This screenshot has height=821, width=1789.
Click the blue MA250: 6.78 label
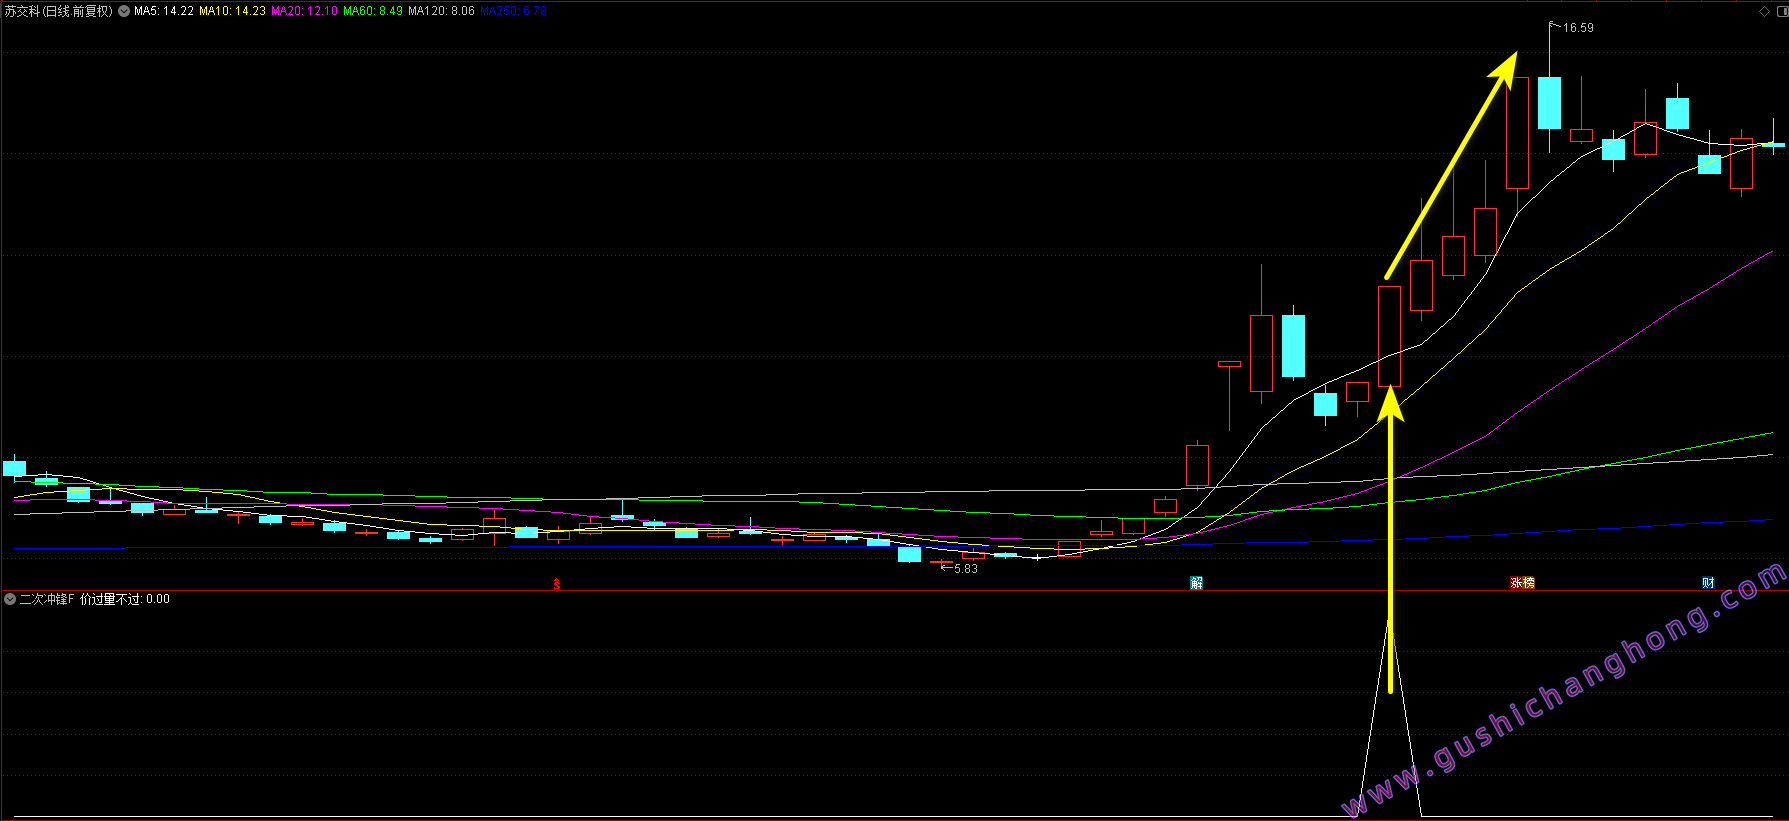(x=513, y=11)
